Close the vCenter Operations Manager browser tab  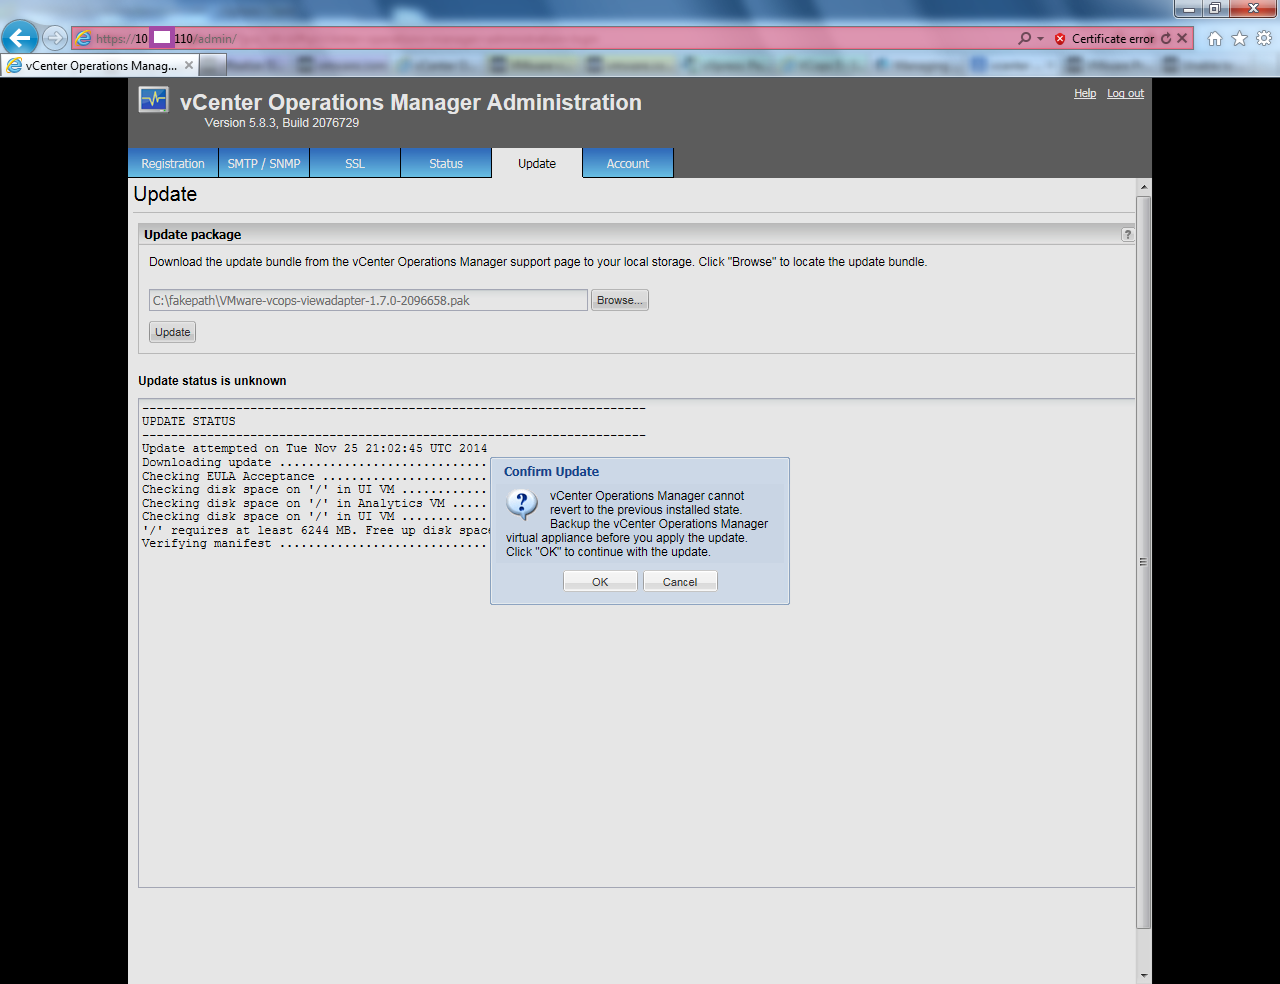tap(189, 65)
